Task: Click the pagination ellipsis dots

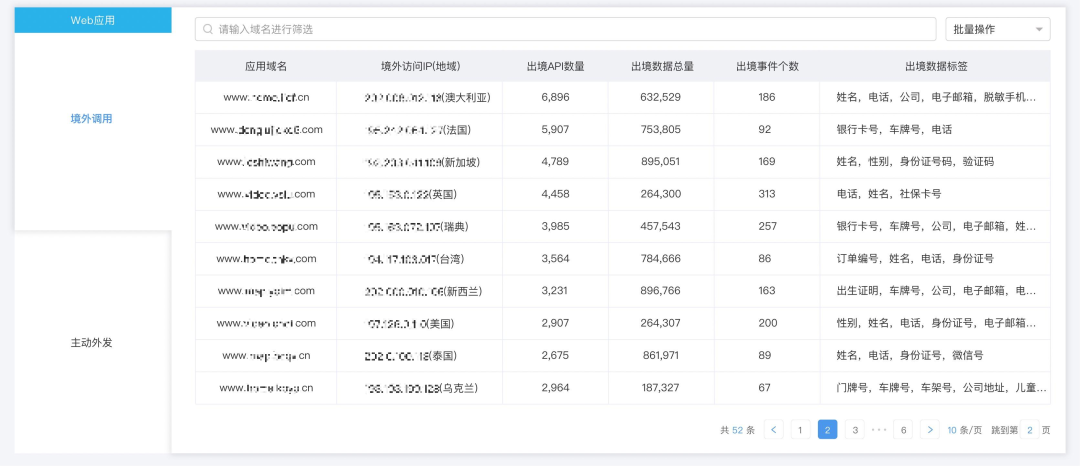Action: (879, 430)
